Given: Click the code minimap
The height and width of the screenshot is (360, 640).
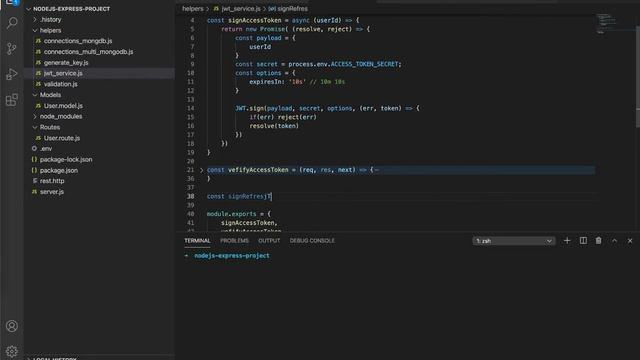Looking at the screenshot, I should coord(606,24).
